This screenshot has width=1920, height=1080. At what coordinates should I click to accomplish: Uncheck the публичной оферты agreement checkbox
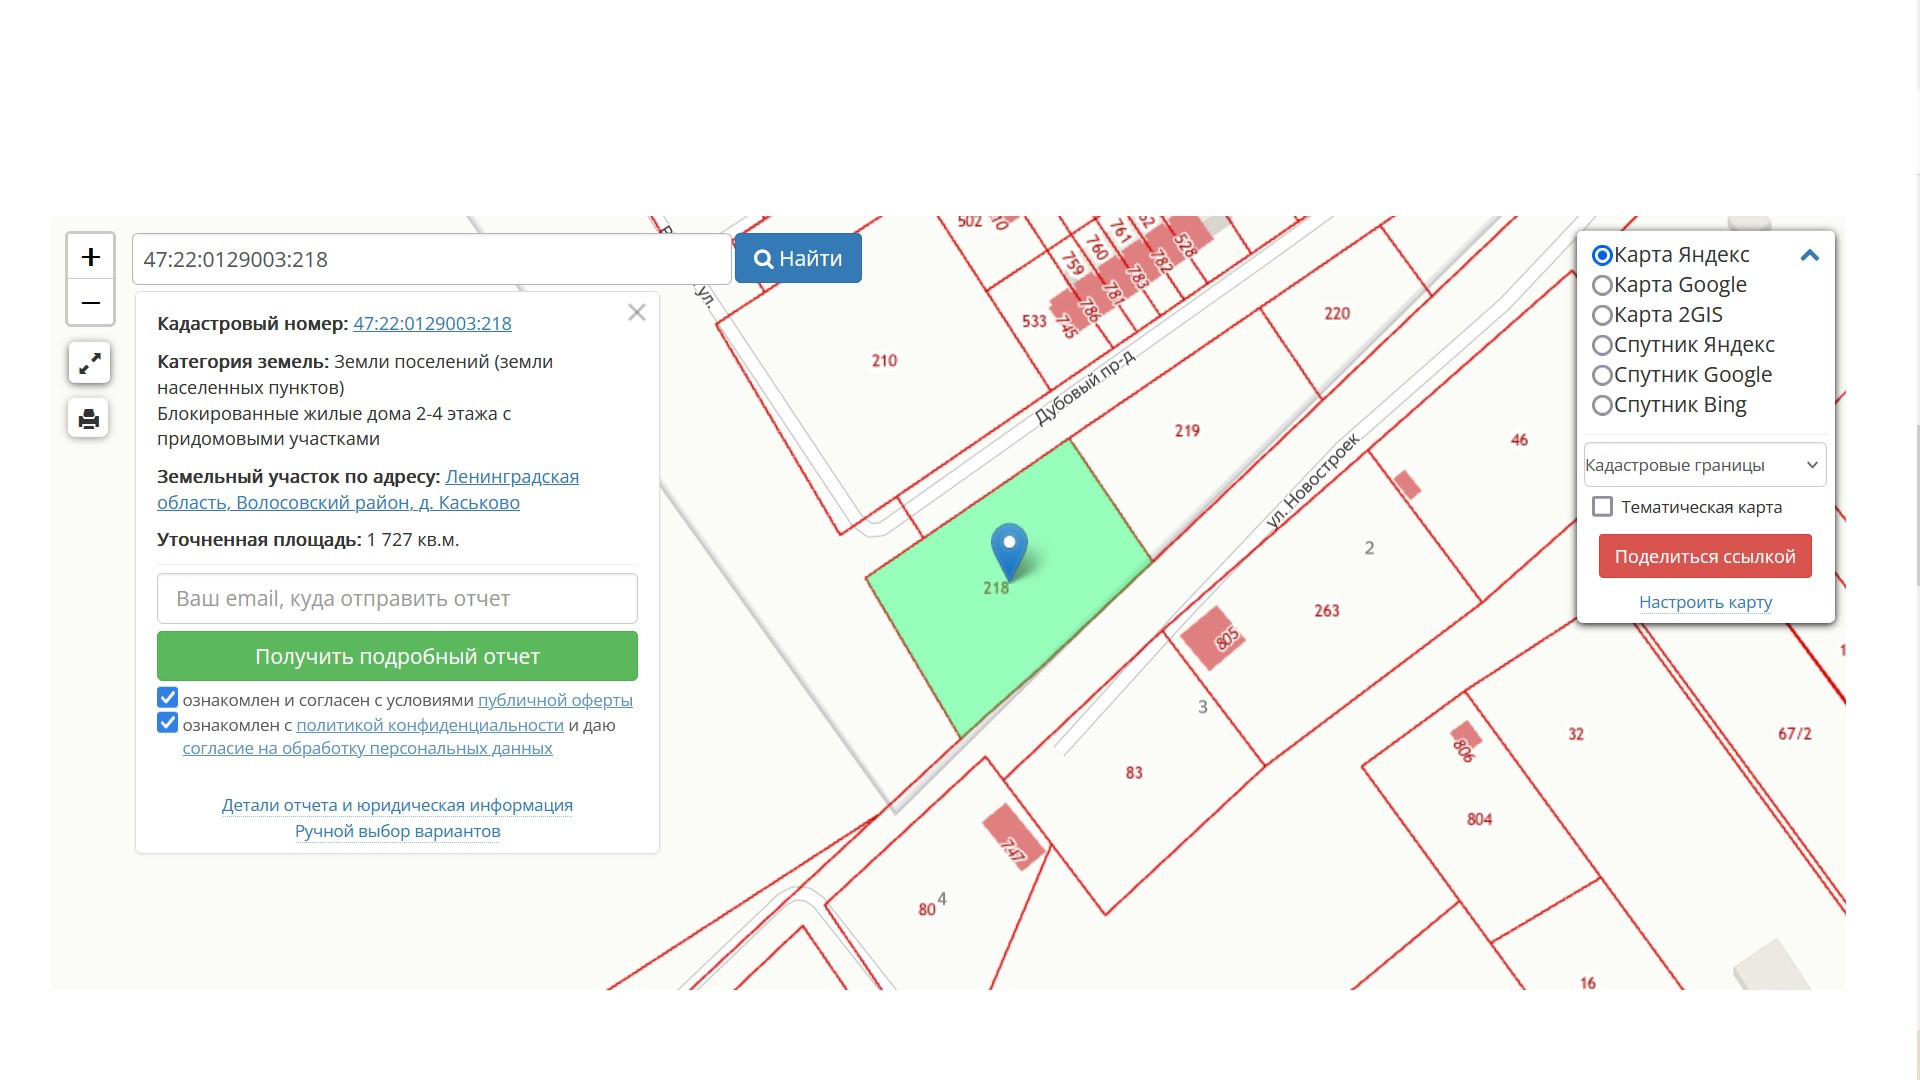click(168, 698)
